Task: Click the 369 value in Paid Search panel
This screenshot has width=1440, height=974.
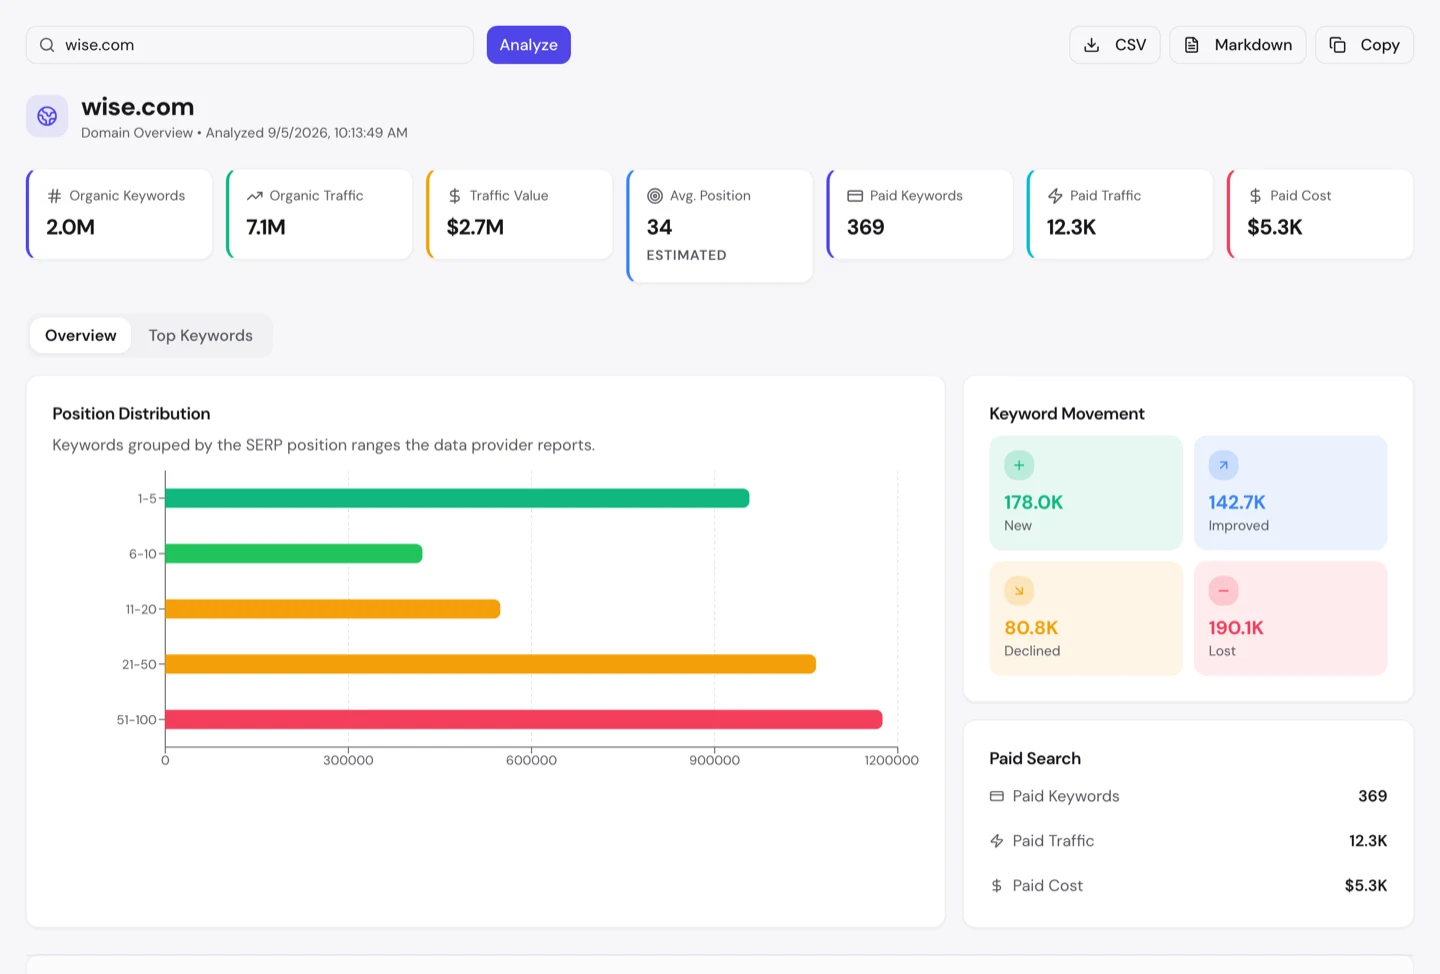Action: pos(1372,796)
